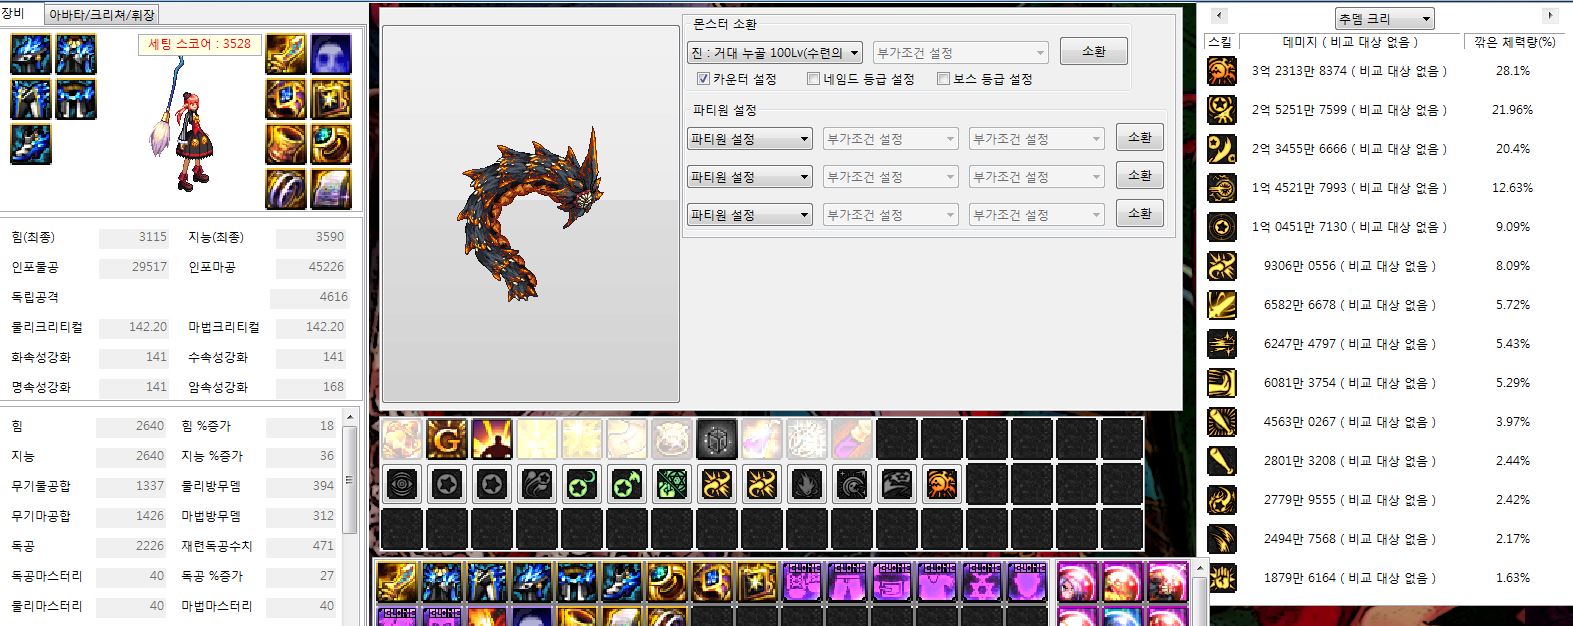The height and width of the screenshot is (626, 1573).
Task: Uncheck the 카운터 설정 checkbox
Action: (703, 79)
